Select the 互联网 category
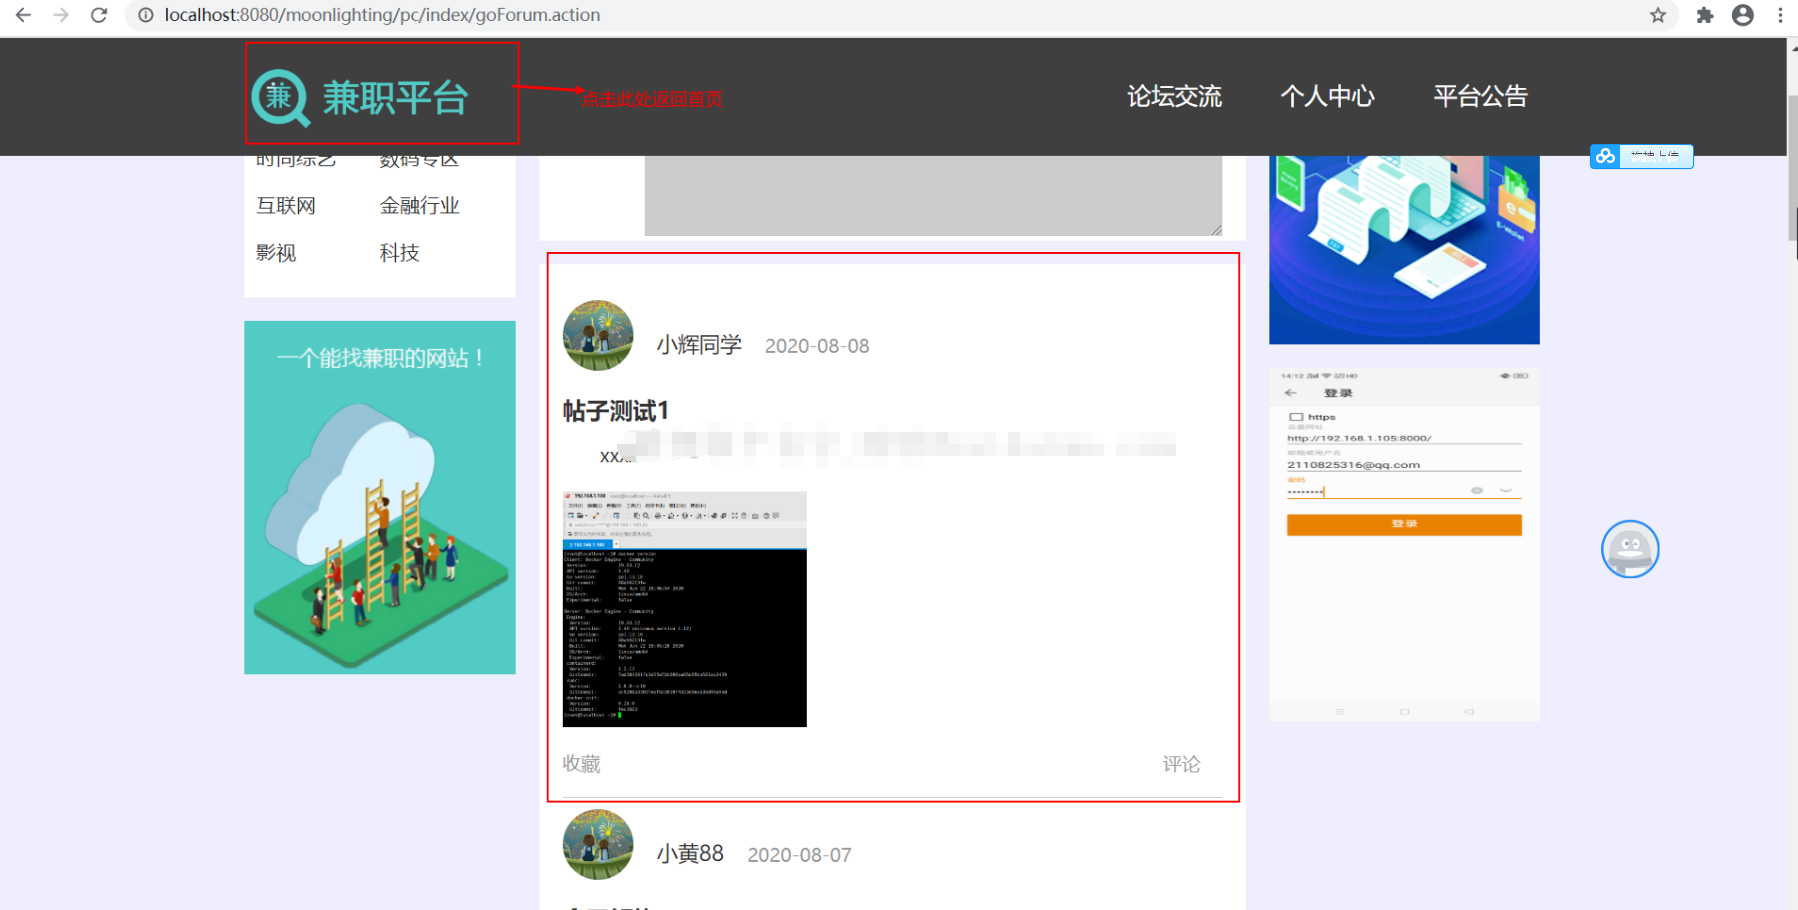The image size is (1798, 910). tap(286, 205)
